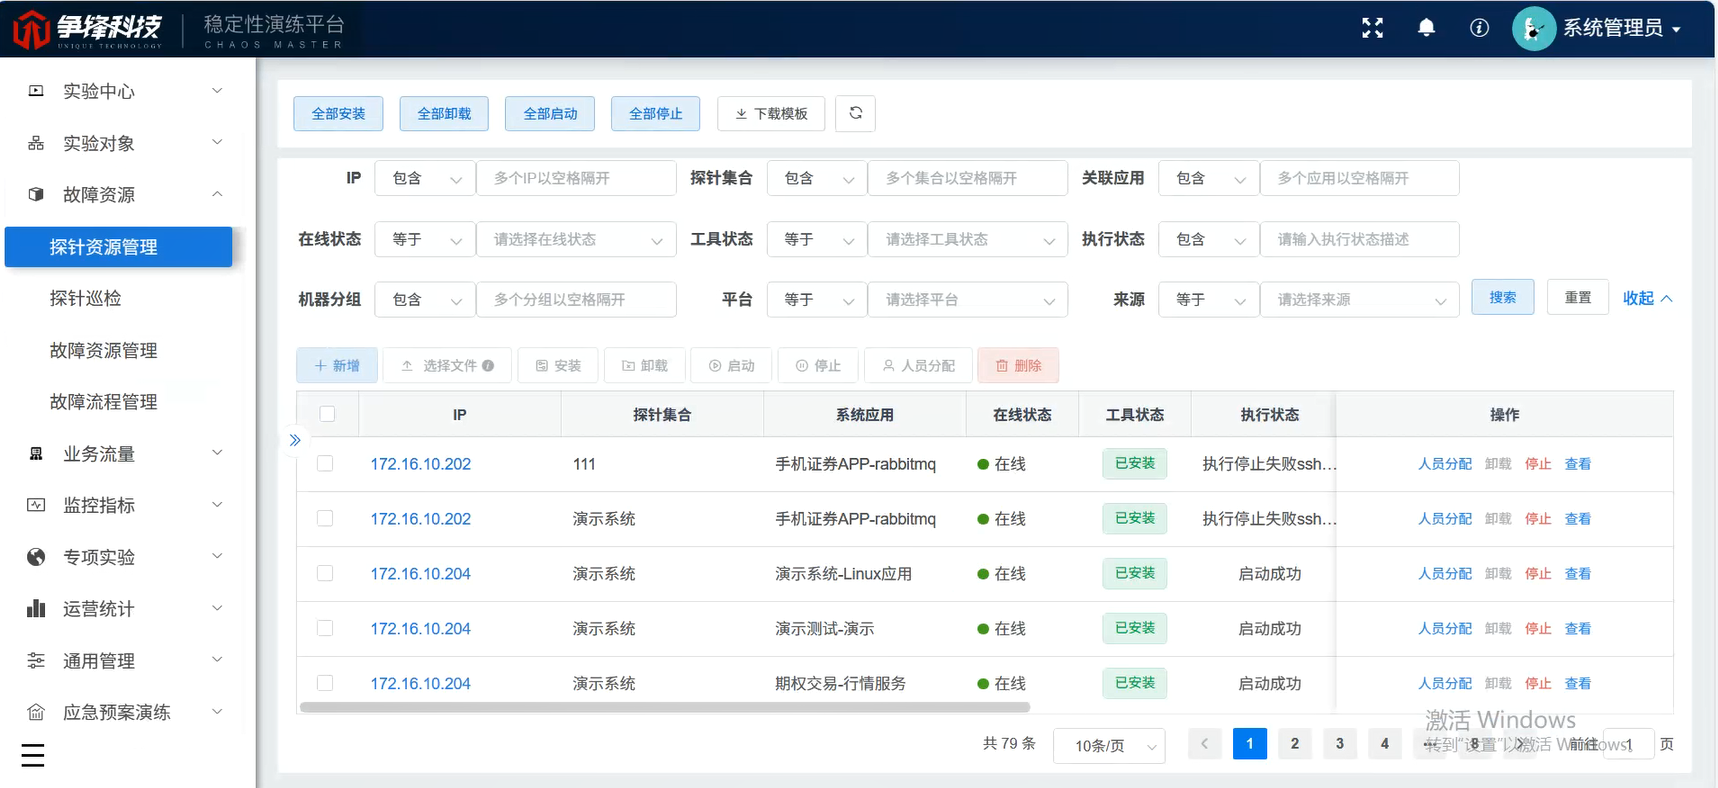
Task: Open the 请选择平台 dropdown
Action: [968, 300]
